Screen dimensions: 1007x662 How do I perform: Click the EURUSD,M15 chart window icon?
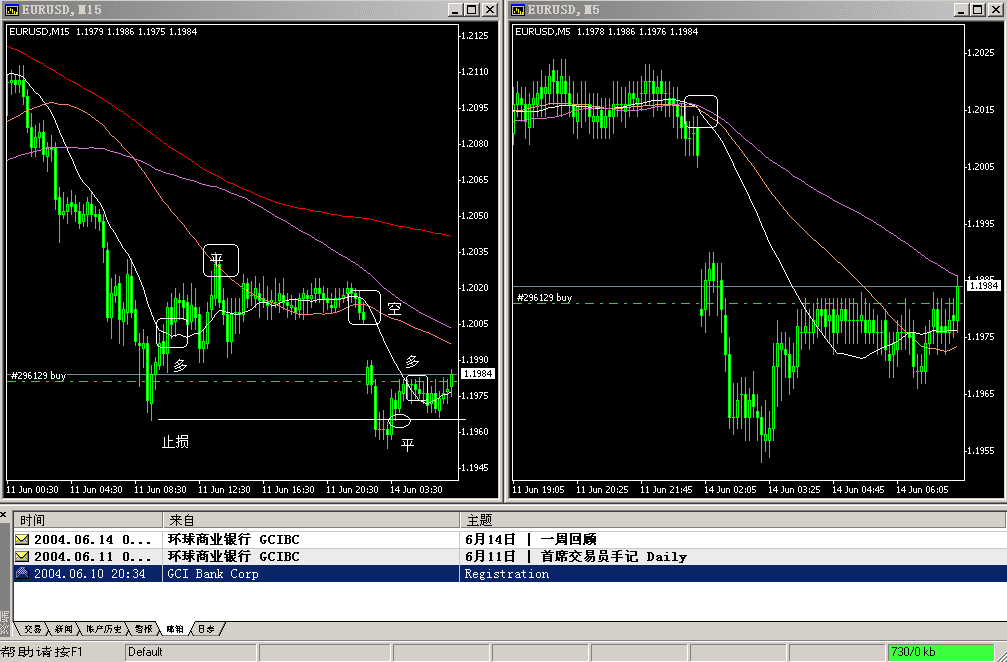pyautogui.click(x=12, y=10)
